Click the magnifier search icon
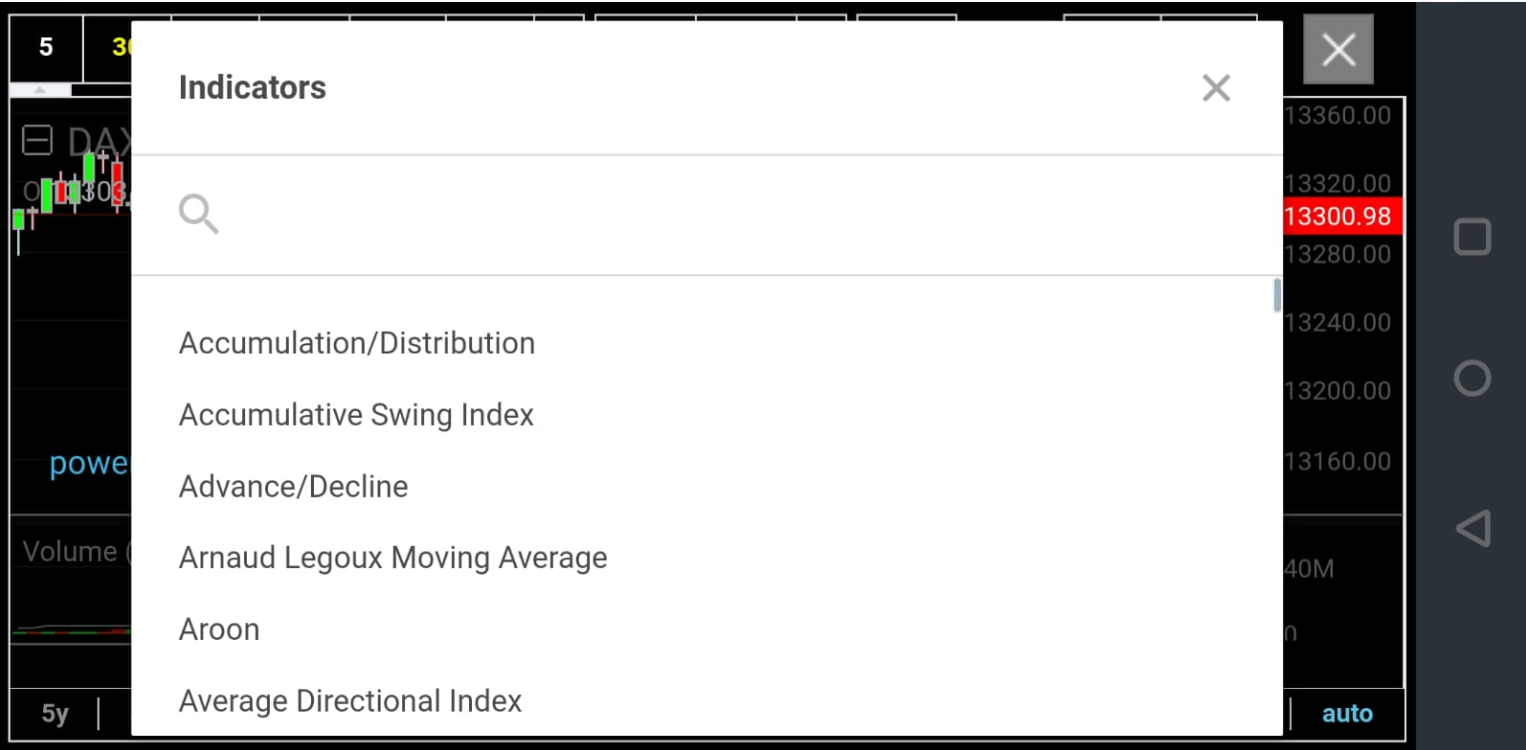The width and height of the screenshot is (1526, 750). 198,214
